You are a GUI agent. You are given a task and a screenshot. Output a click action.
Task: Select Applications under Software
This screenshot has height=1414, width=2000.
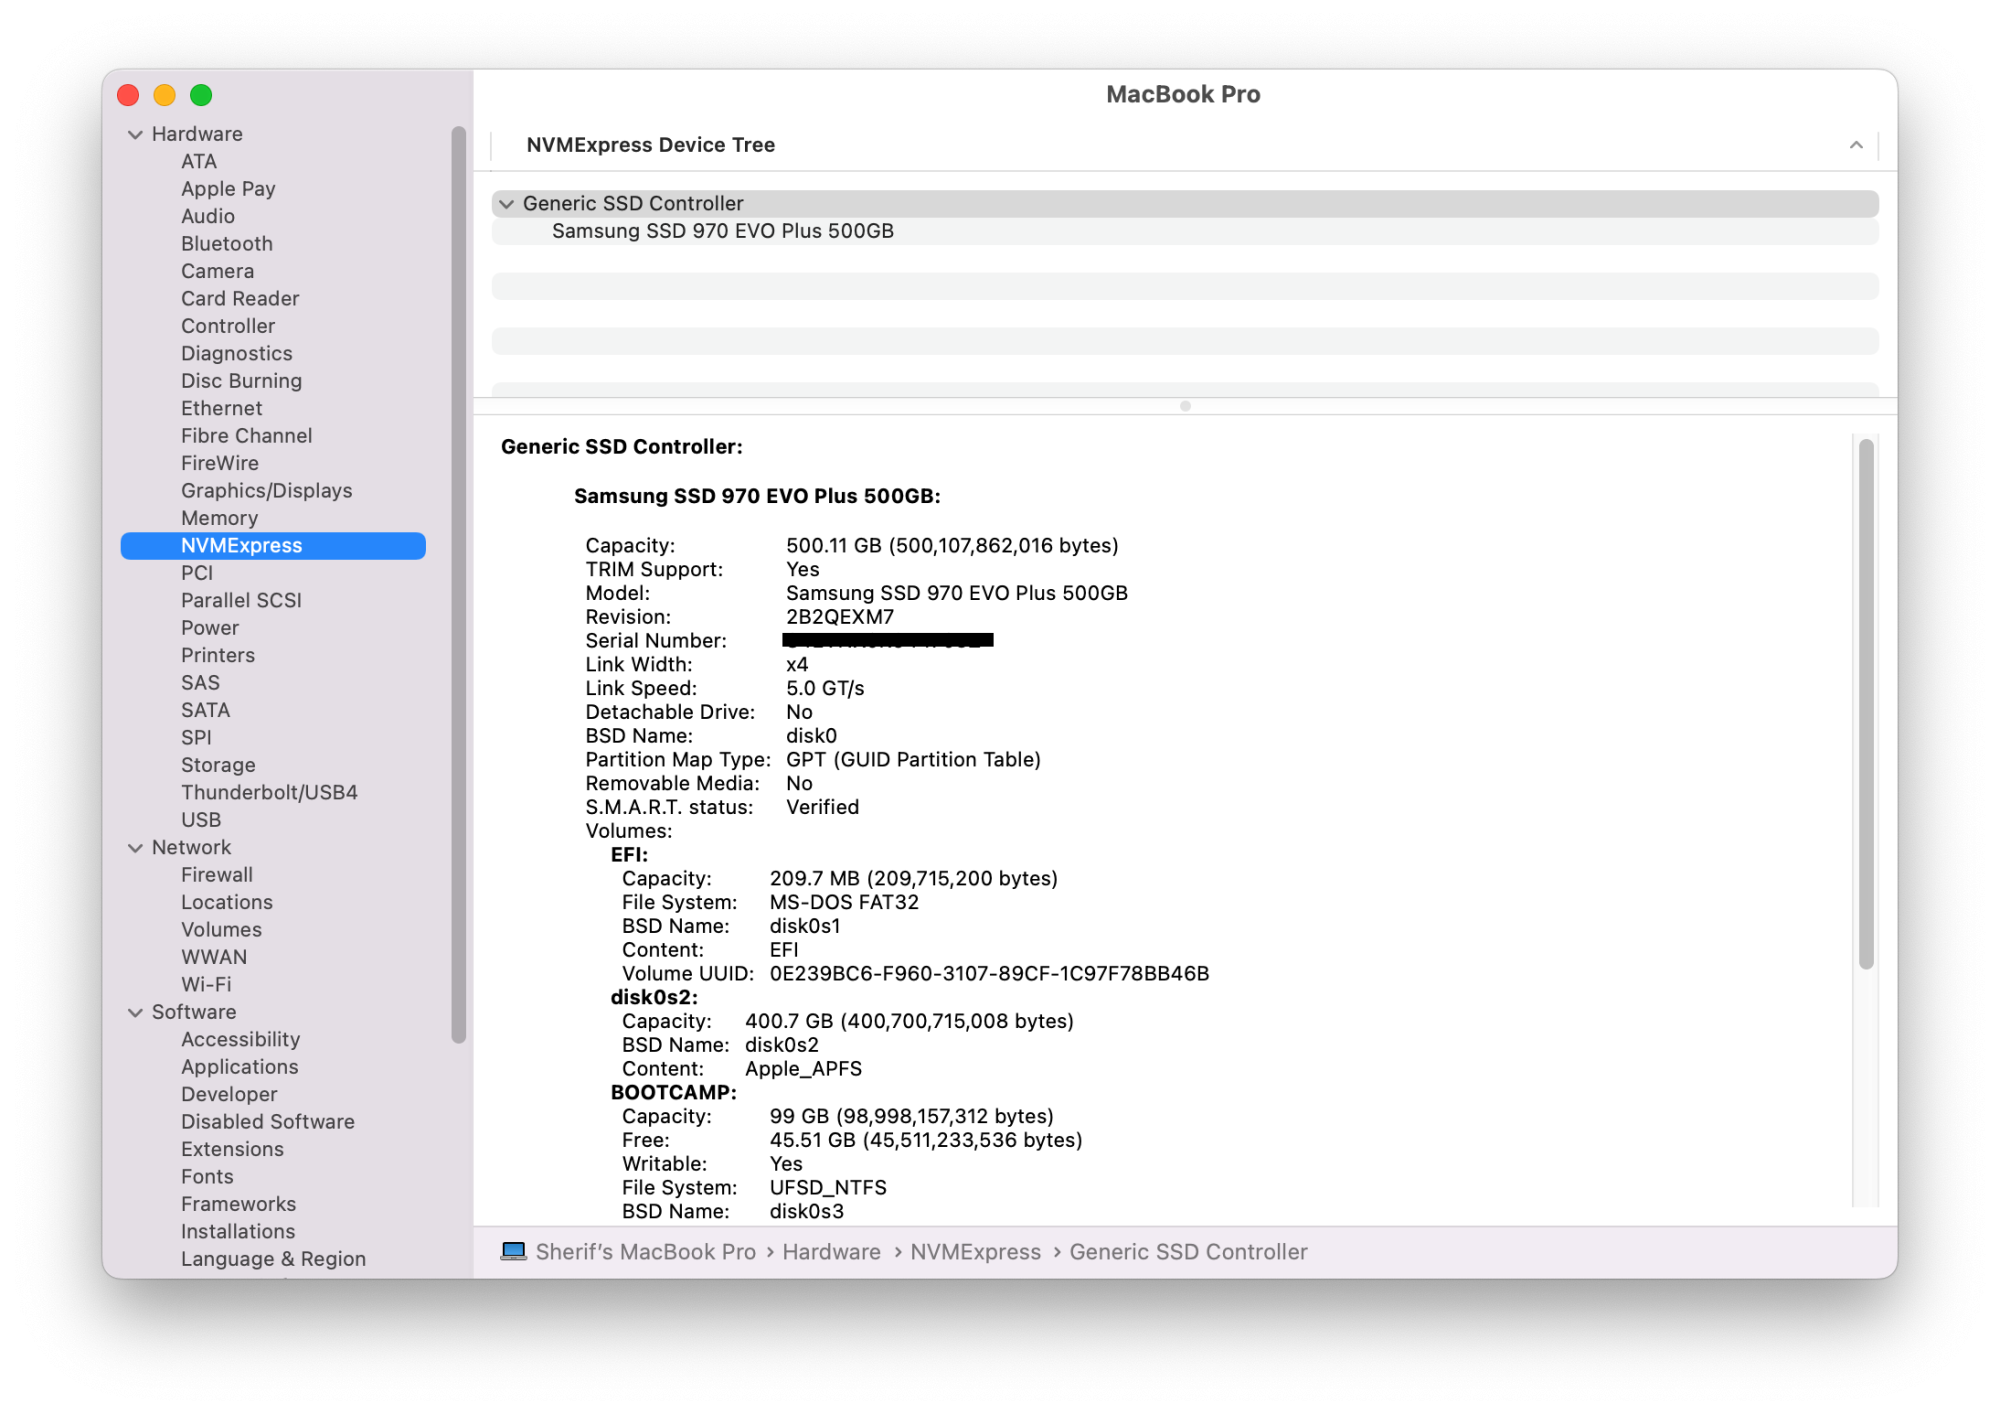point(239,1067)
